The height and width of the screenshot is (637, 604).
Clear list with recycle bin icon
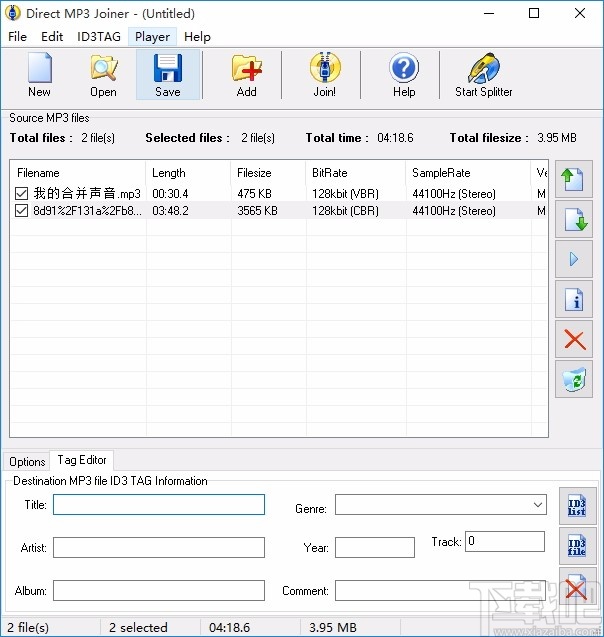[x=574, y=379]
